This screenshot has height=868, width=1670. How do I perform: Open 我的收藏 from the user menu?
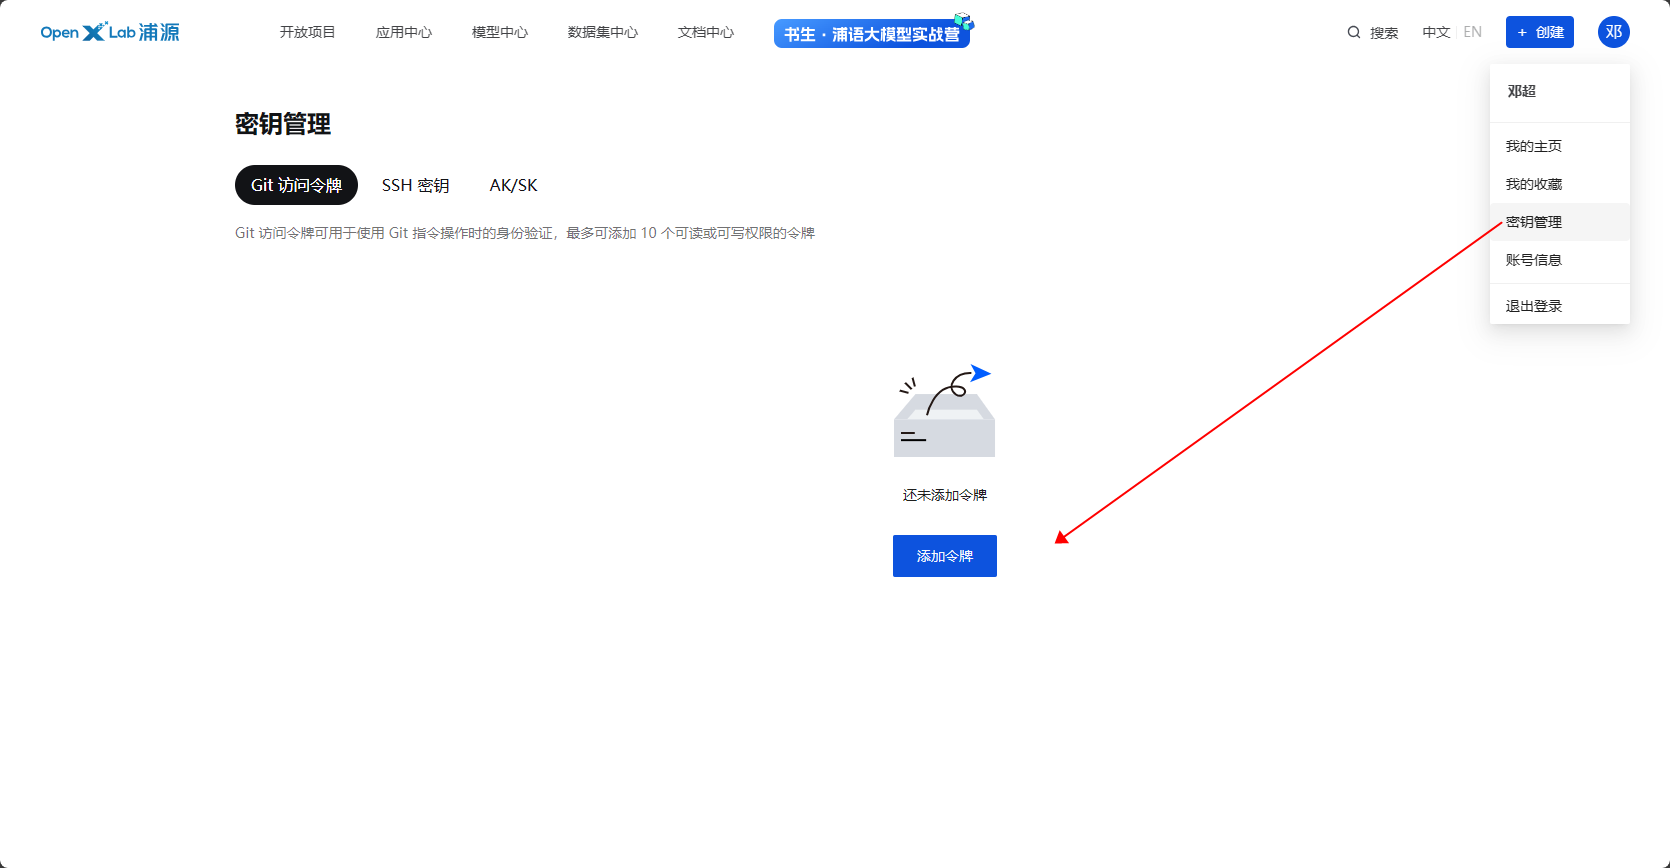(1560, 184)
